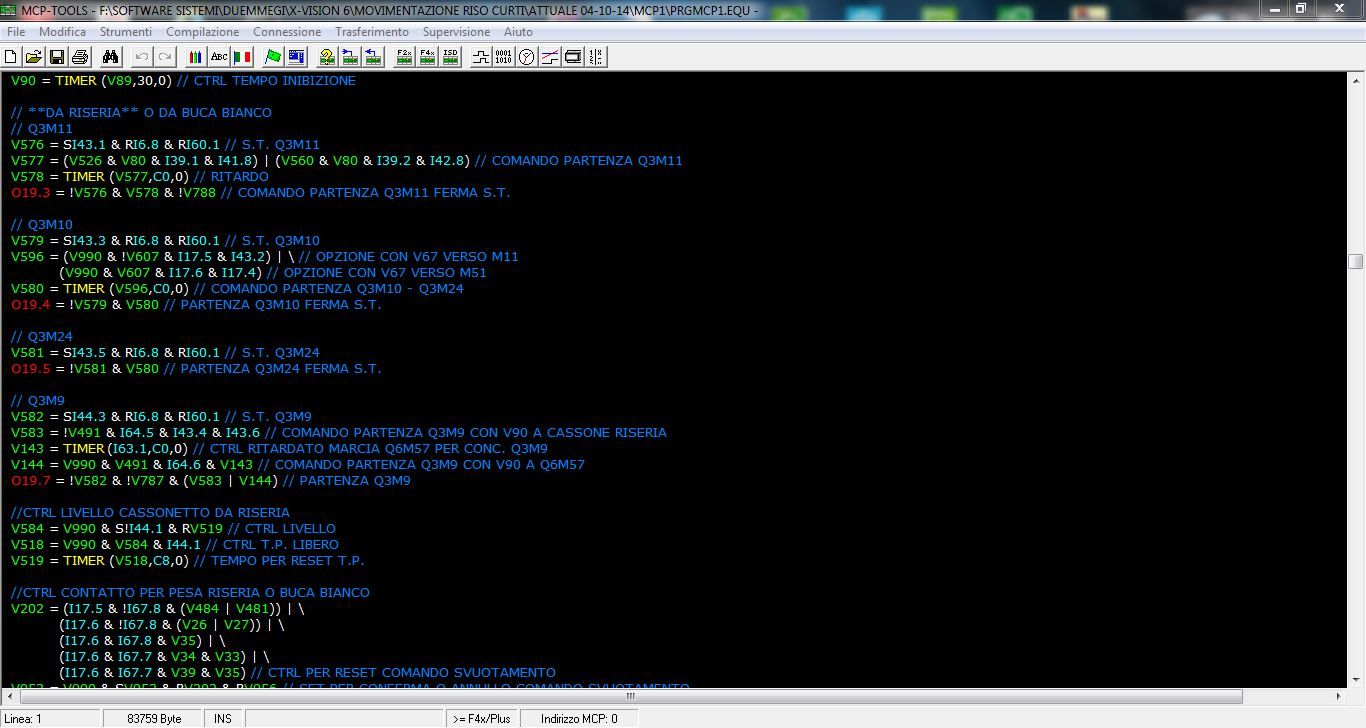
Task: Save the program with the floppy disk icon
Action: (57, 57)
